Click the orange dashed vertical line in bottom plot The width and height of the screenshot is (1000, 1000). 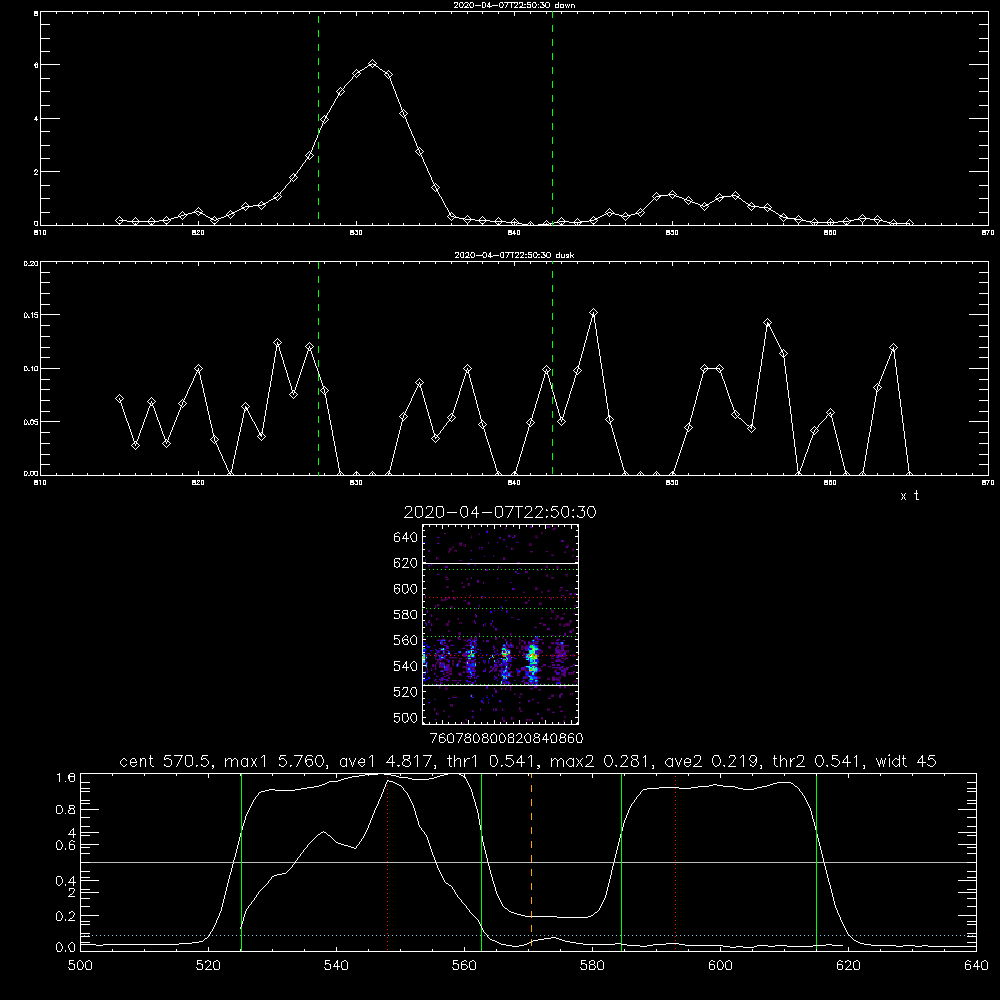[531, 862]
